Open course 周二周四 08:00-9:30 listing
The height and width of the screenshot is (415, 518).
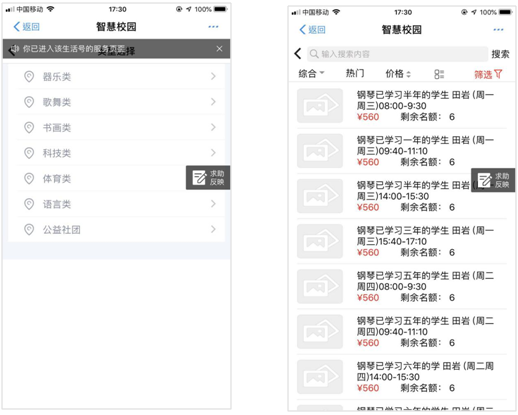(402, 287)
